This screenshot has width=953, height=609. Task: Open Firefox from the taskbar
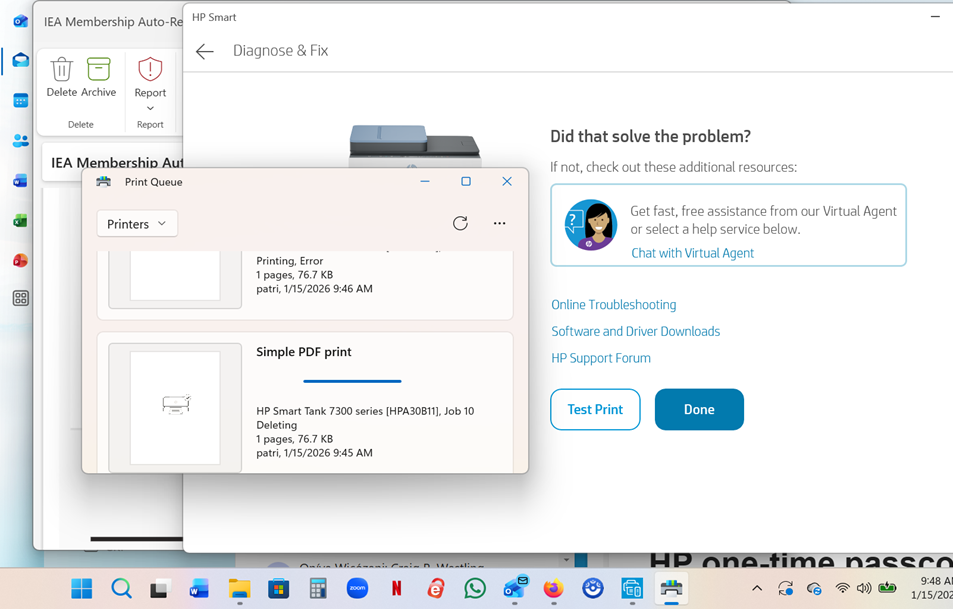pyautogui.click(x=553, y=588)
